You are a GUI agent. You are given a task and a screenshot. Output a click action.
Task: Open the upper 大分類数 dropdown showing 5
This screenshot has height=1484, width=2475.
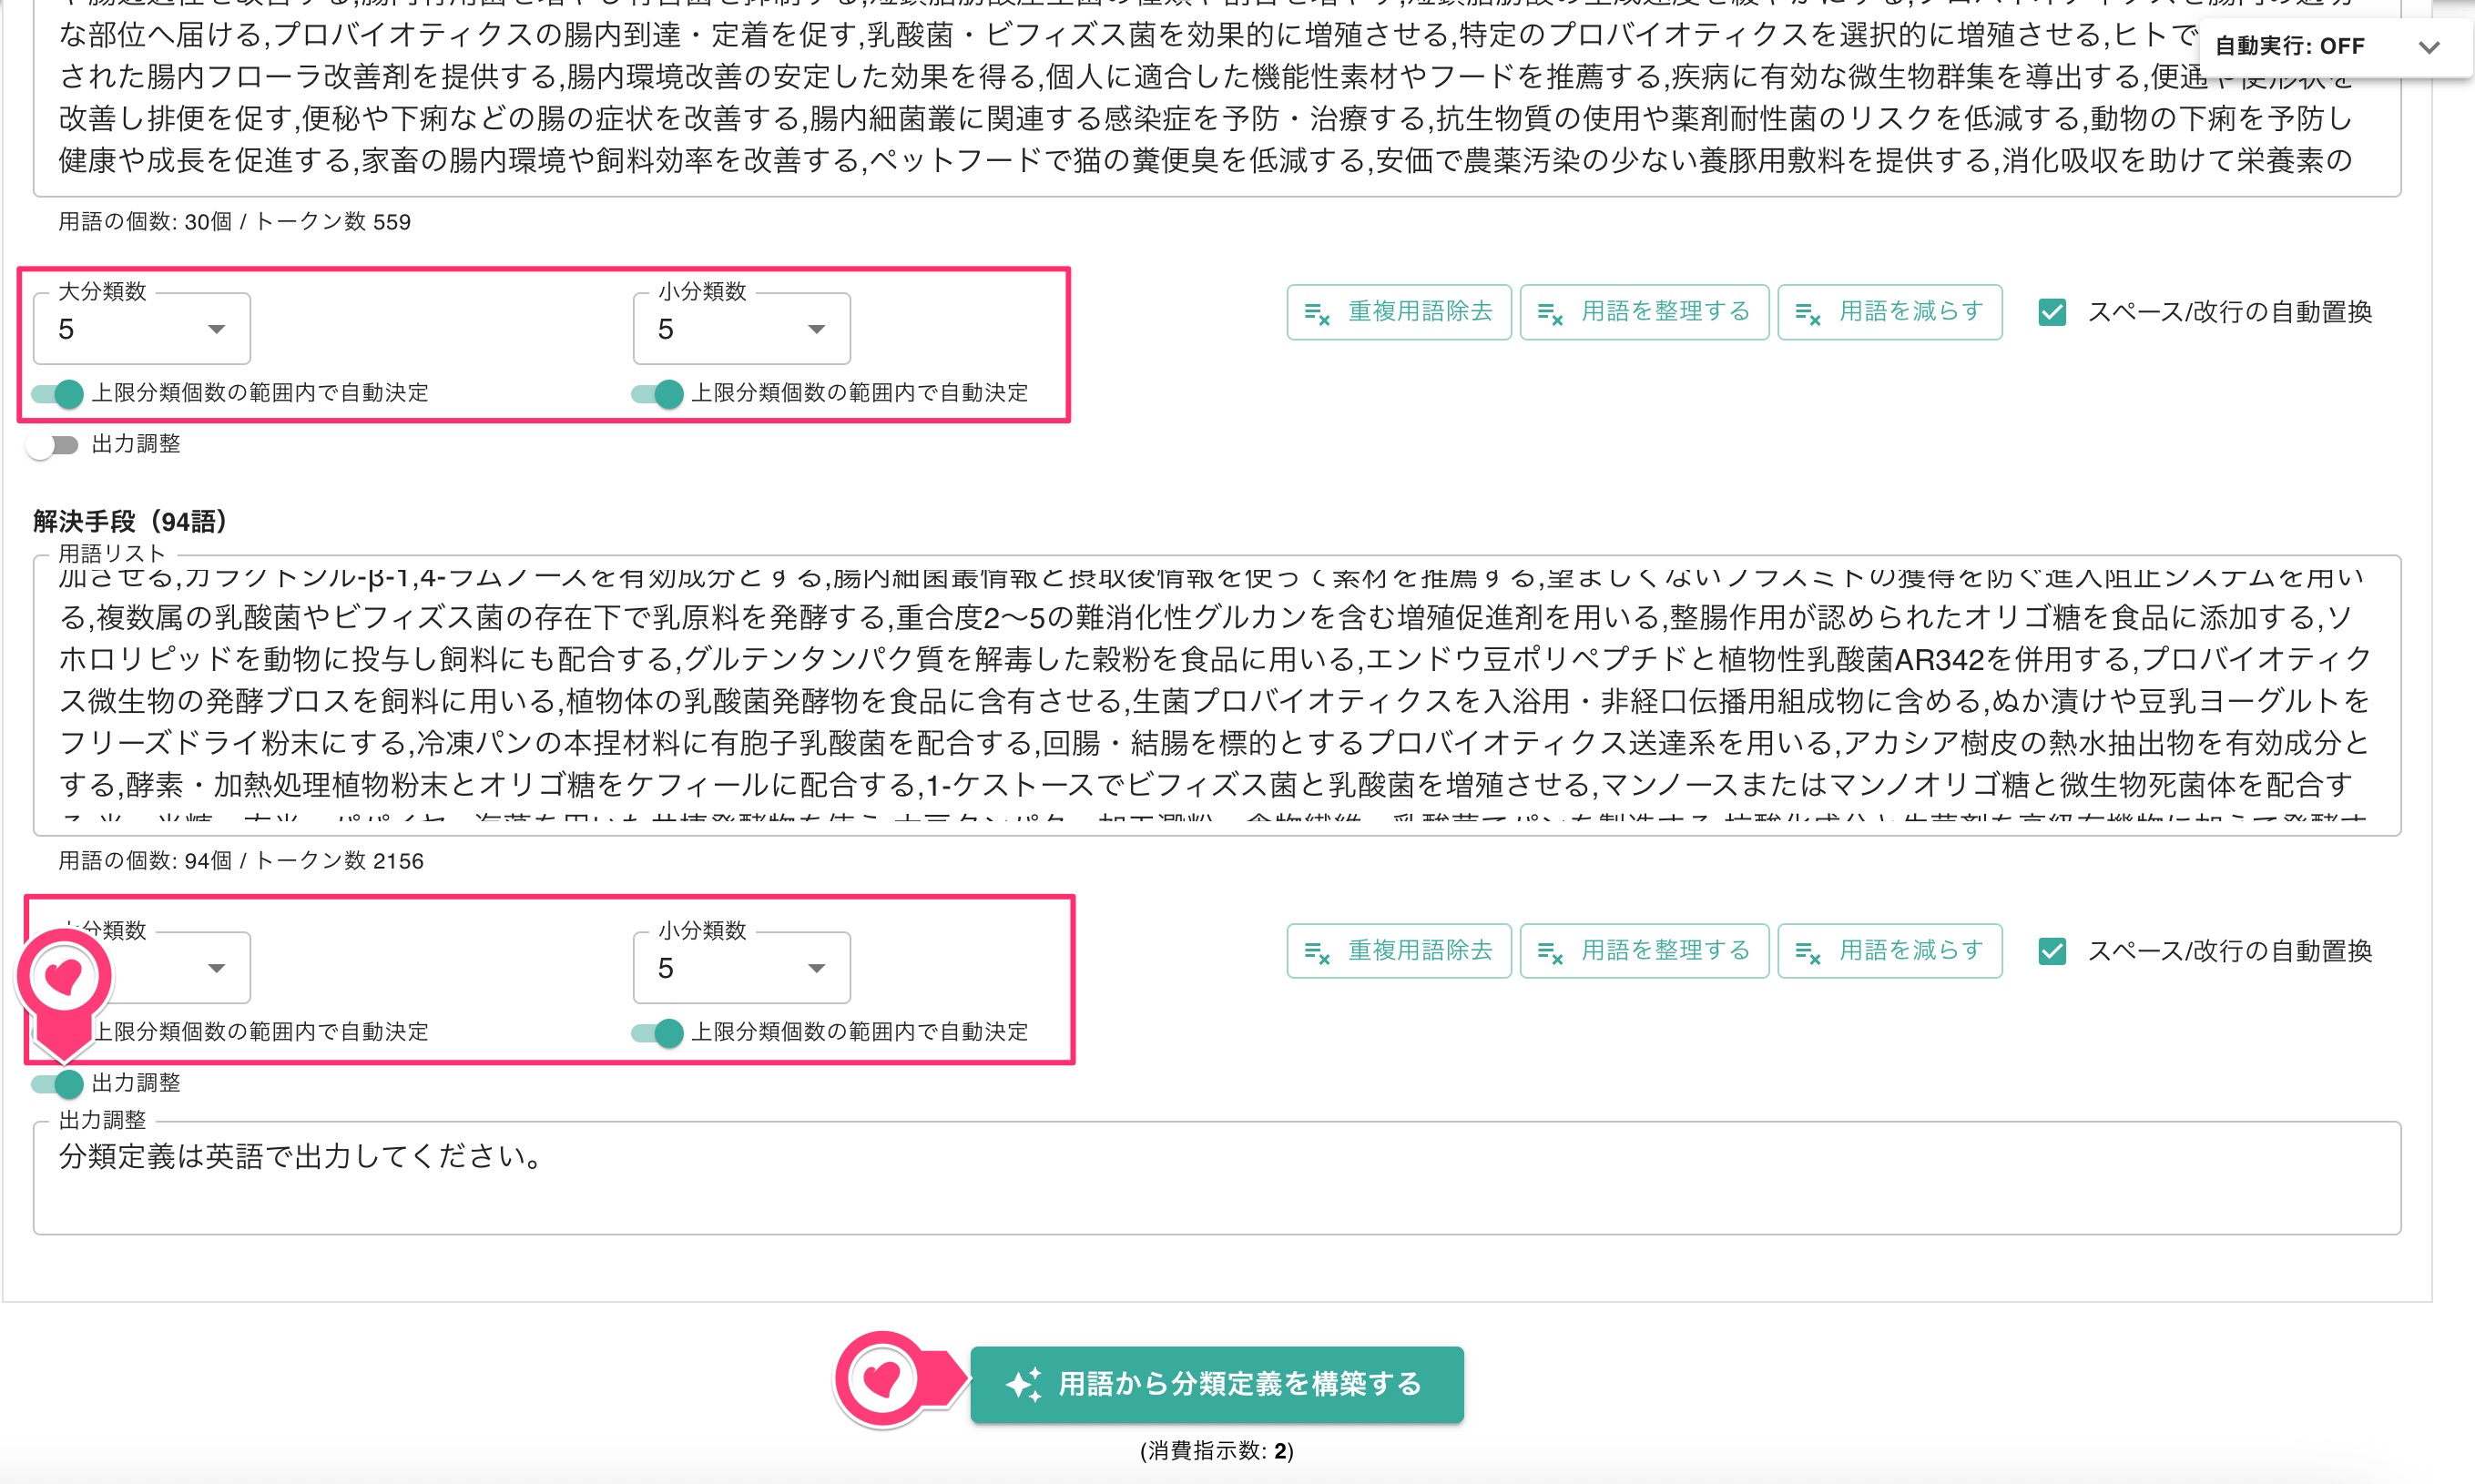coord(141,328)
